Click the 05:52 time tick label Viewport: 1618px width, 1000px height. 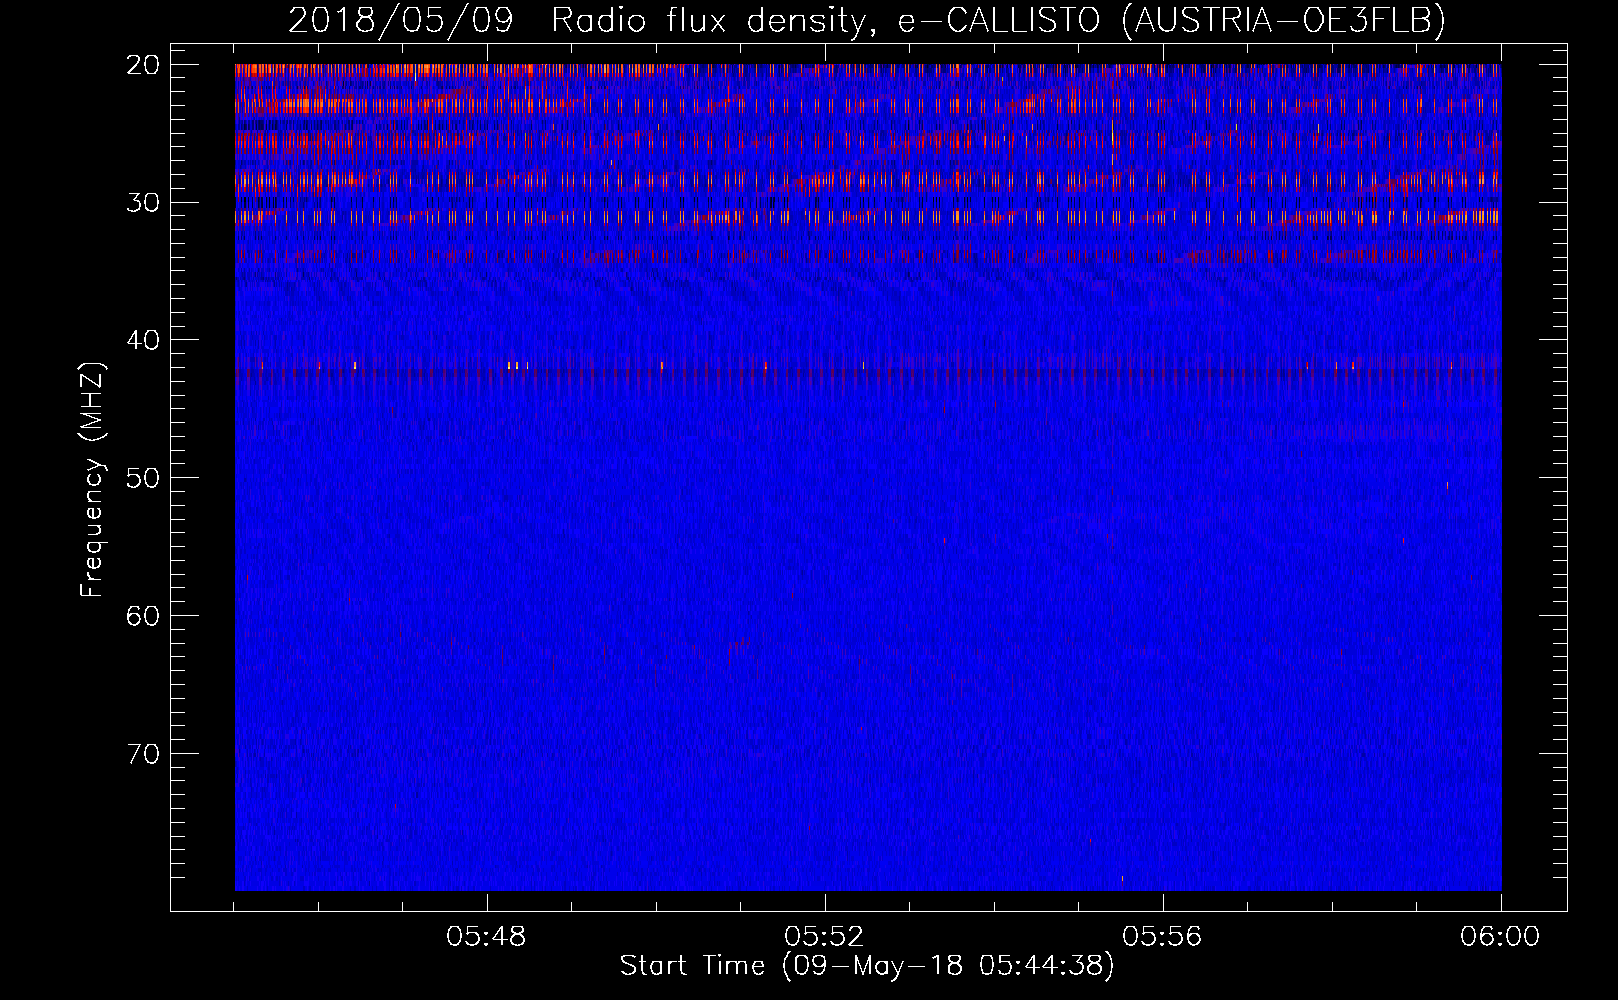824,937
